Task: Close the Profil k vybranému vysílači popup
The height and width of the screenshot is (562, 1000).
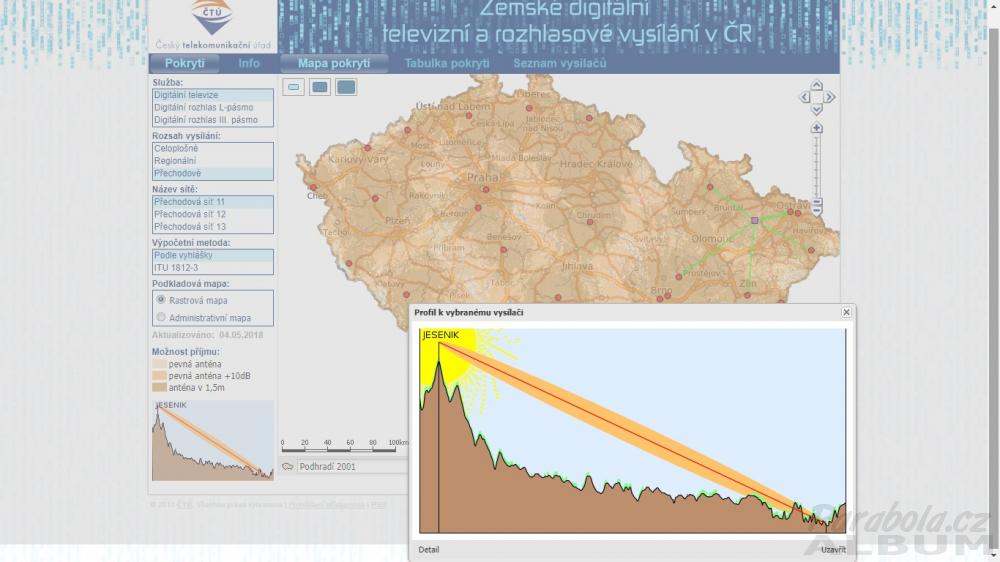Action: click(846, 312)
